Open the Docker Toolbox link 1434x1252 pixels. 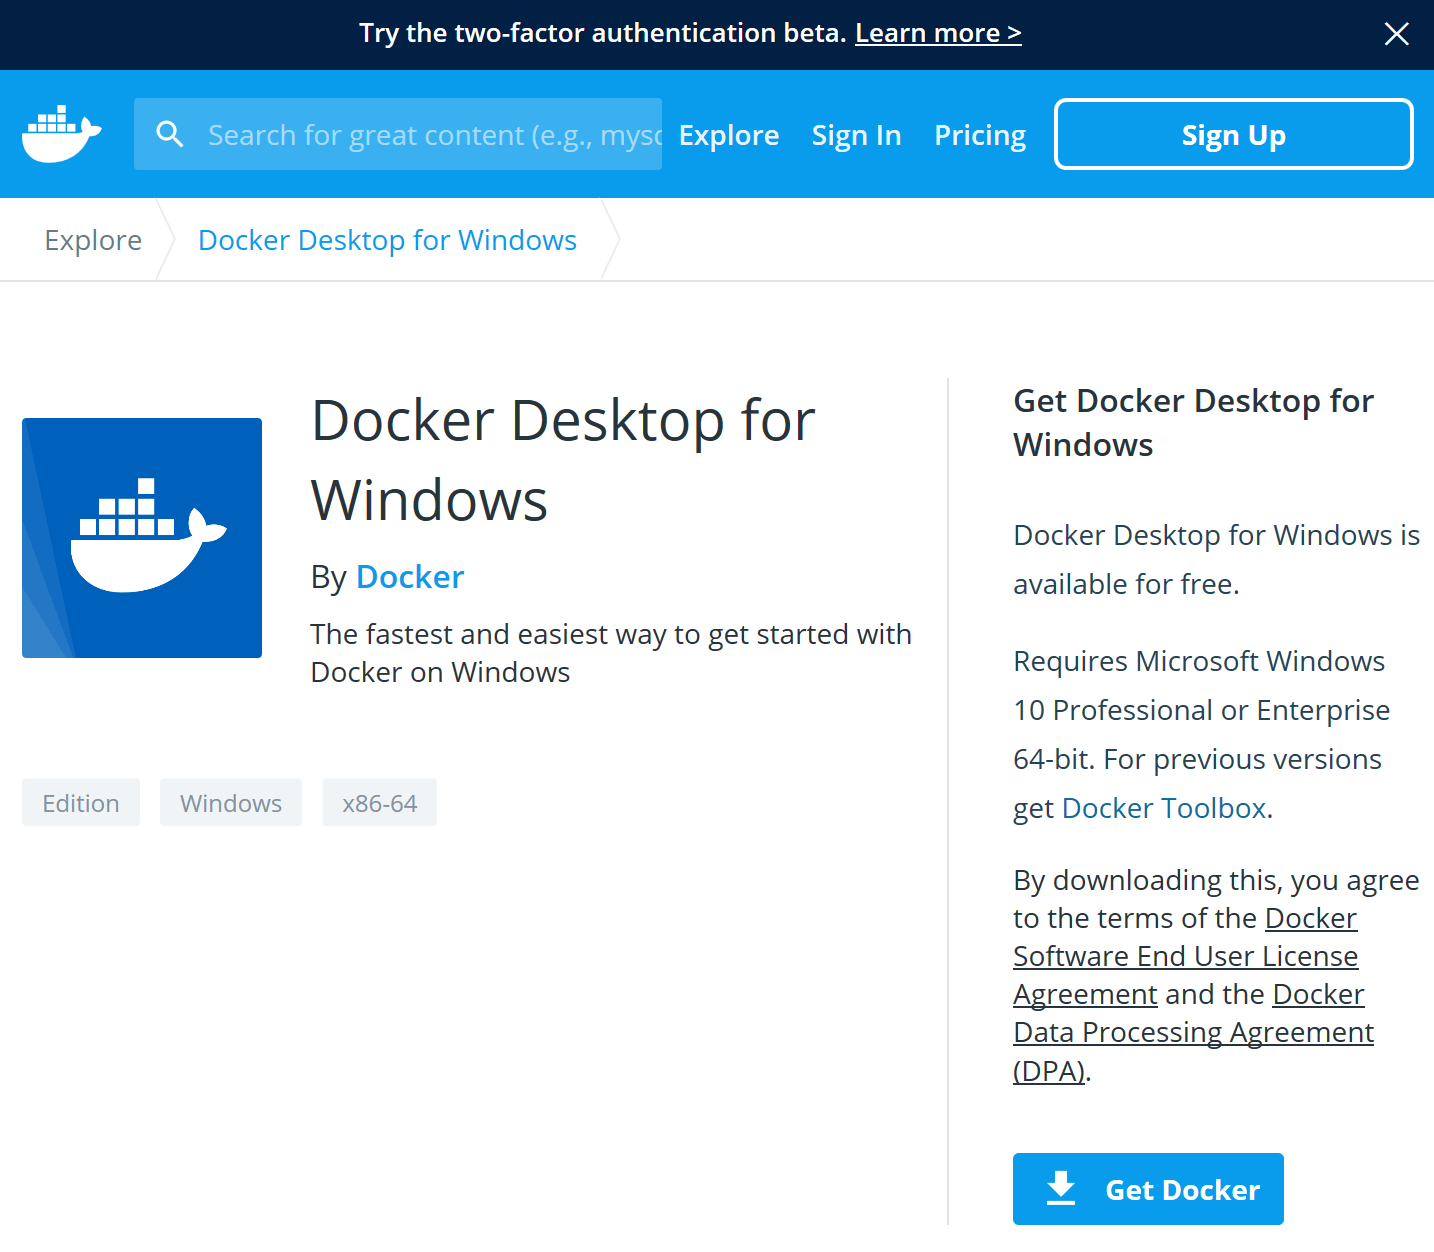point(1164,808)
